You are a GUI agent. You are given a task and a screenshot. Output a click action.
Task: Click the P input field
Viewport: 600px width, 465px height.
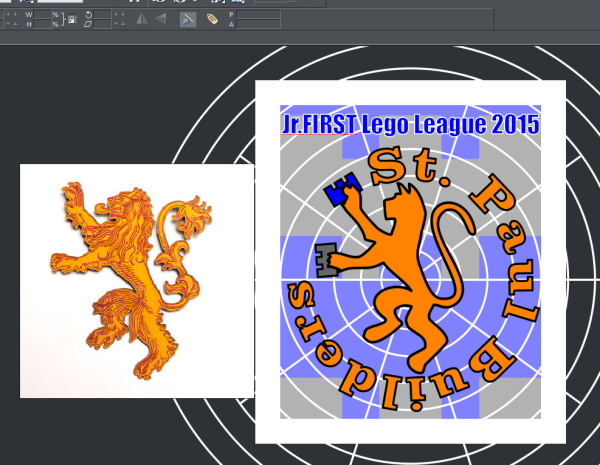(259, 15)
